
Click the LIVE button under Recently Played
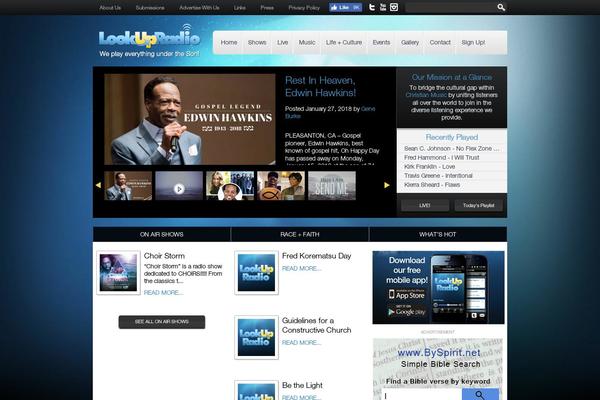coord(425,206)
